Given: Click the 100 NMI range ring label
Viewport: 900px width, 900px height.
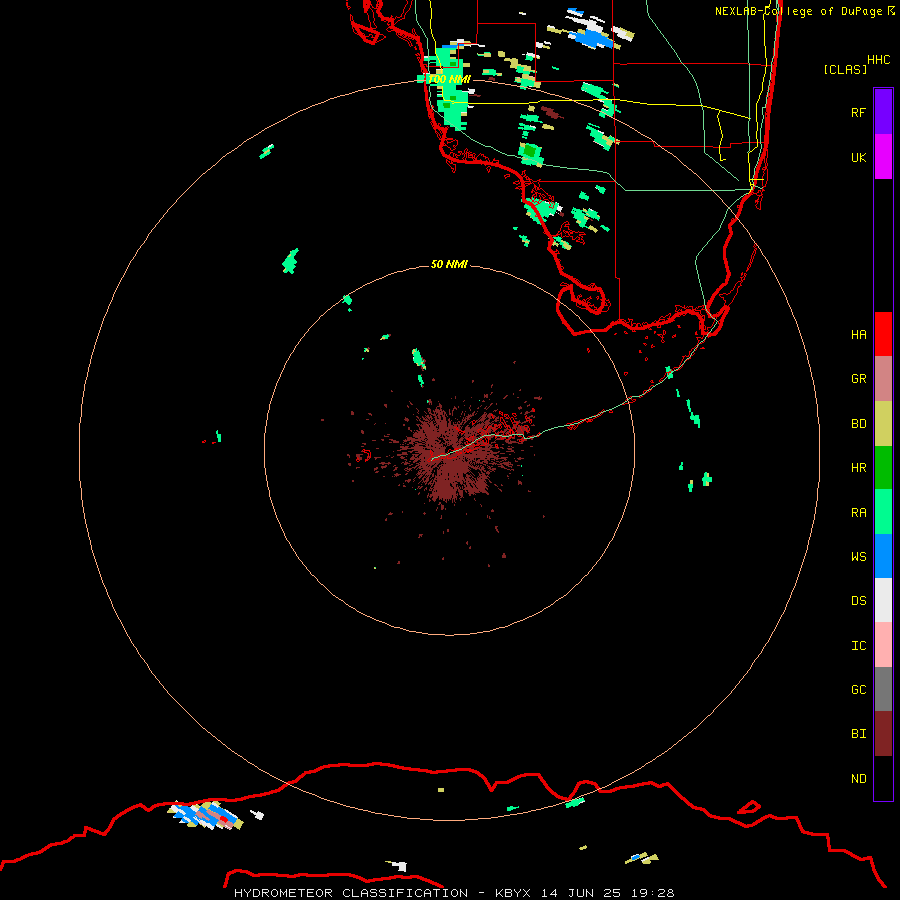Looking at the screenshot, I should [x=449, y=79].
